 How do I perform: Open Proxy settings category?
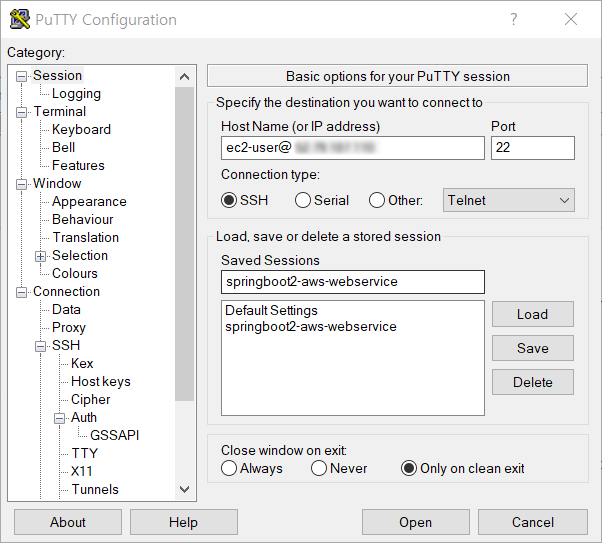click(x=69, y=328)
